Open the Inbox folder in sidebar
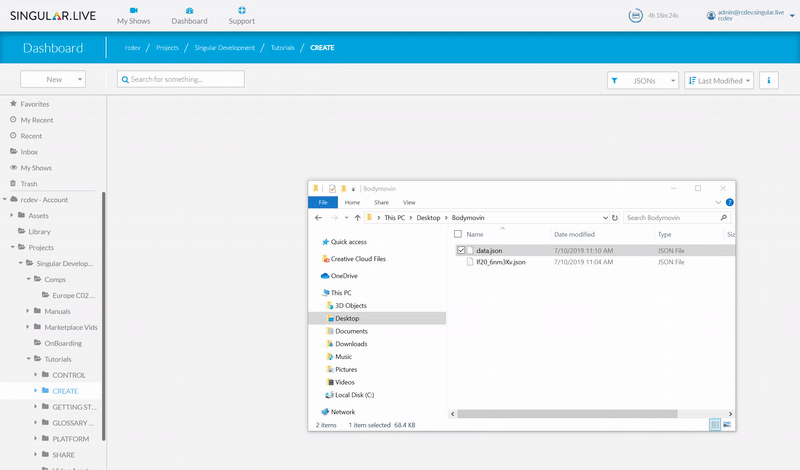This screenshot has height=470, width=800. (x=29, y=152)
